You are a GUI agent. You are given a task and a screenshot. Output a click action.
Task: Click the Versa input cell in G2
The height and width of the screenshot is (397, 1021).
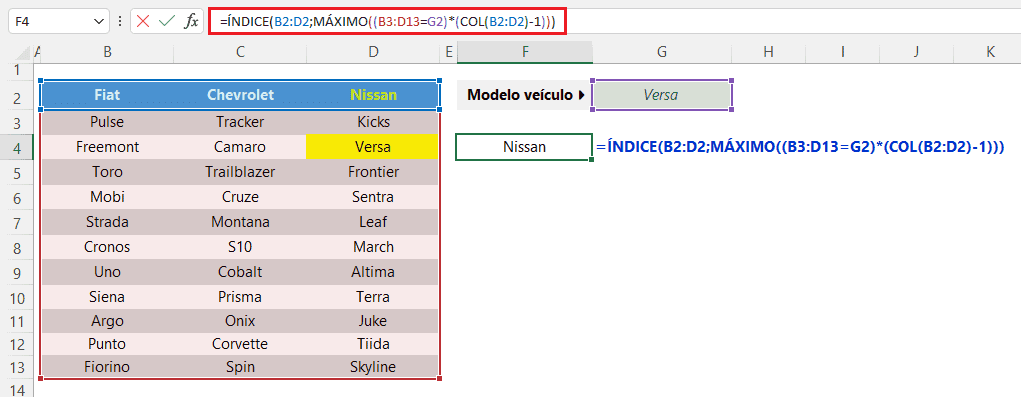(662, 95)
